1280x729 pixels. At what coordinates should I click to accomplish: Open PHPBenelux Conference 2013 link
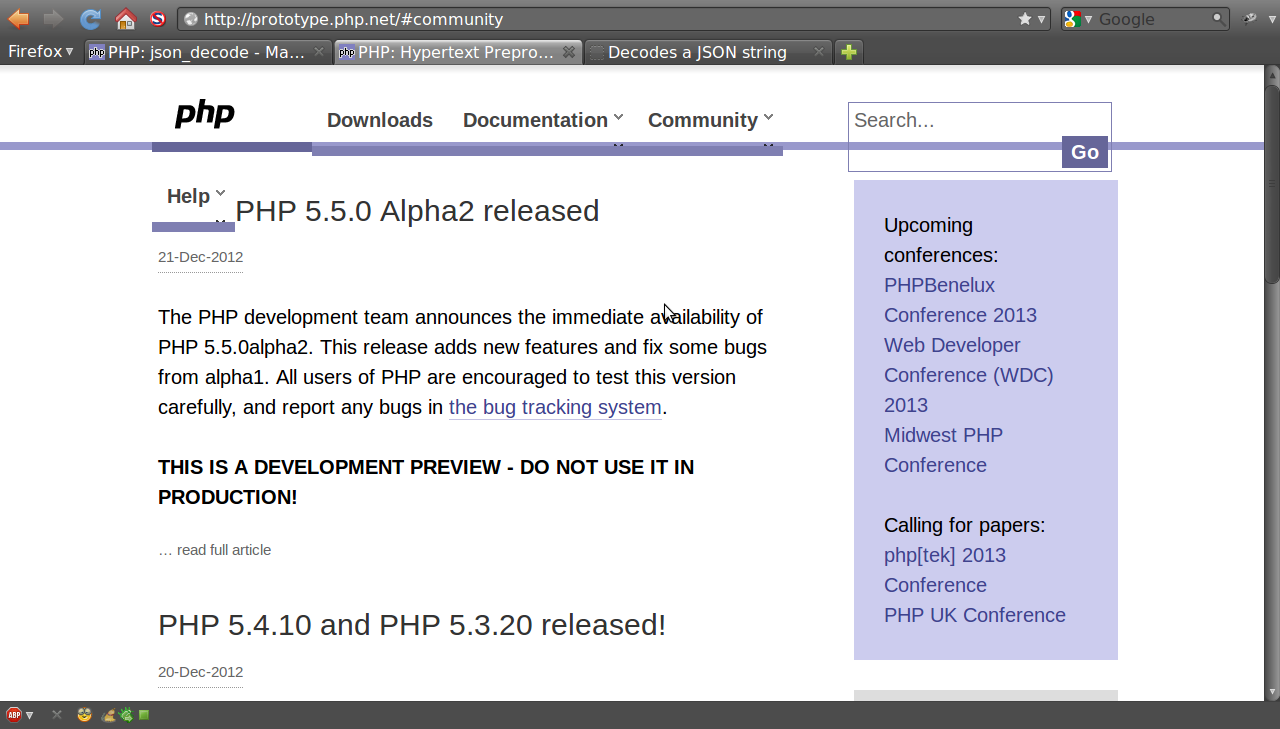coord(960,300)
